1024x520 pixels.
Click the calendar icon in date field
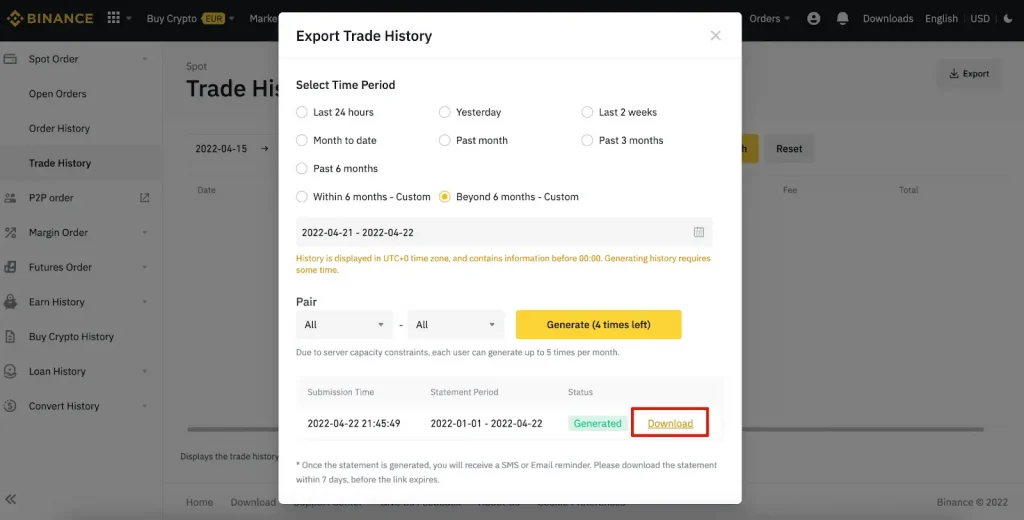pyautogui.click(x=699, y=232)
